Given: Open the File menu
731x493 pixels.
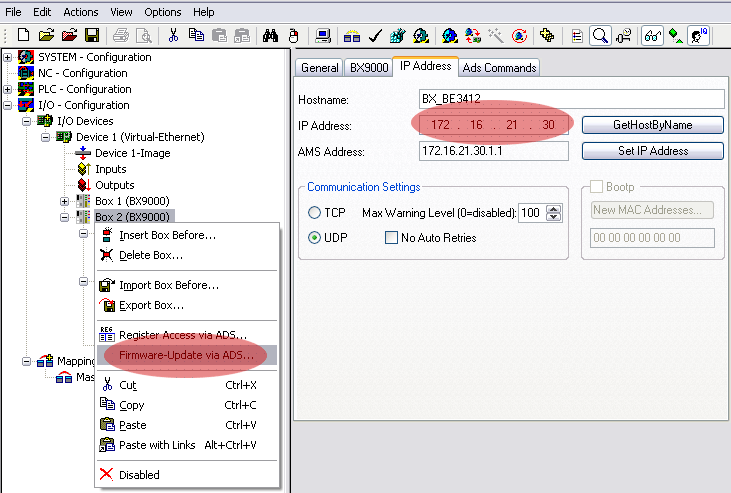Looking at the screenshot, I should tap(13, 12).
